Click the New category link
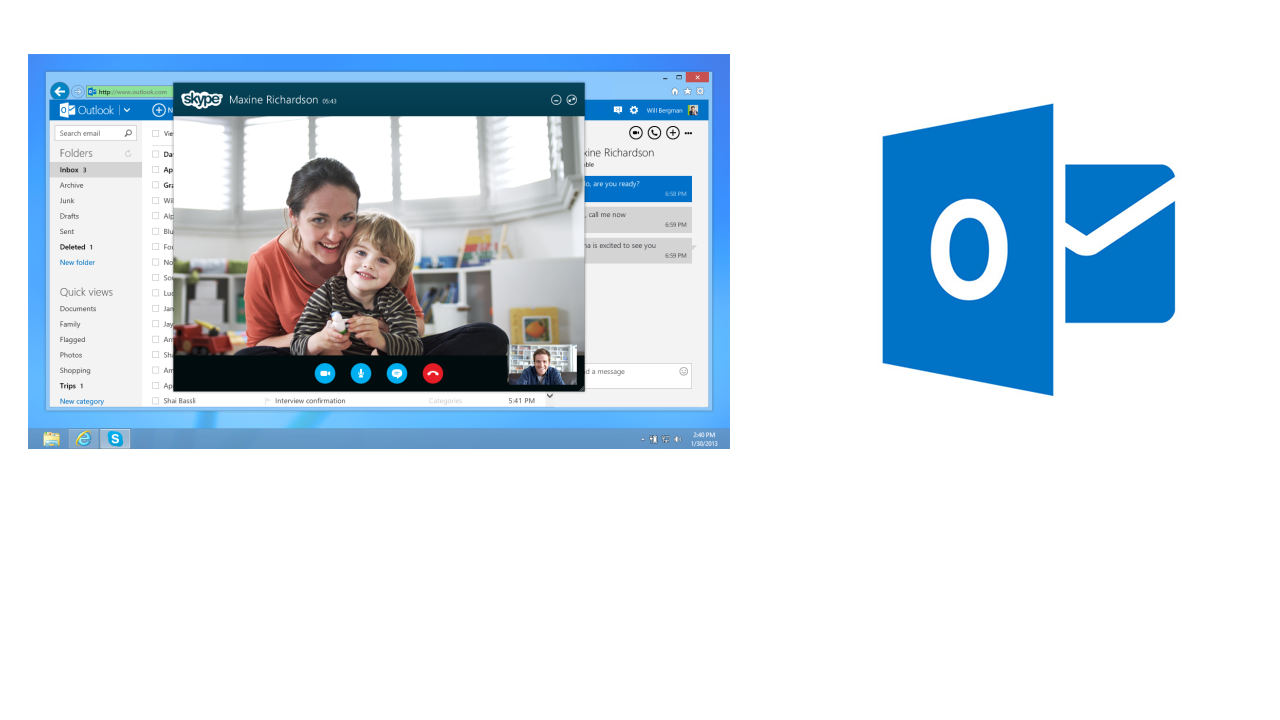 (81, 401)
